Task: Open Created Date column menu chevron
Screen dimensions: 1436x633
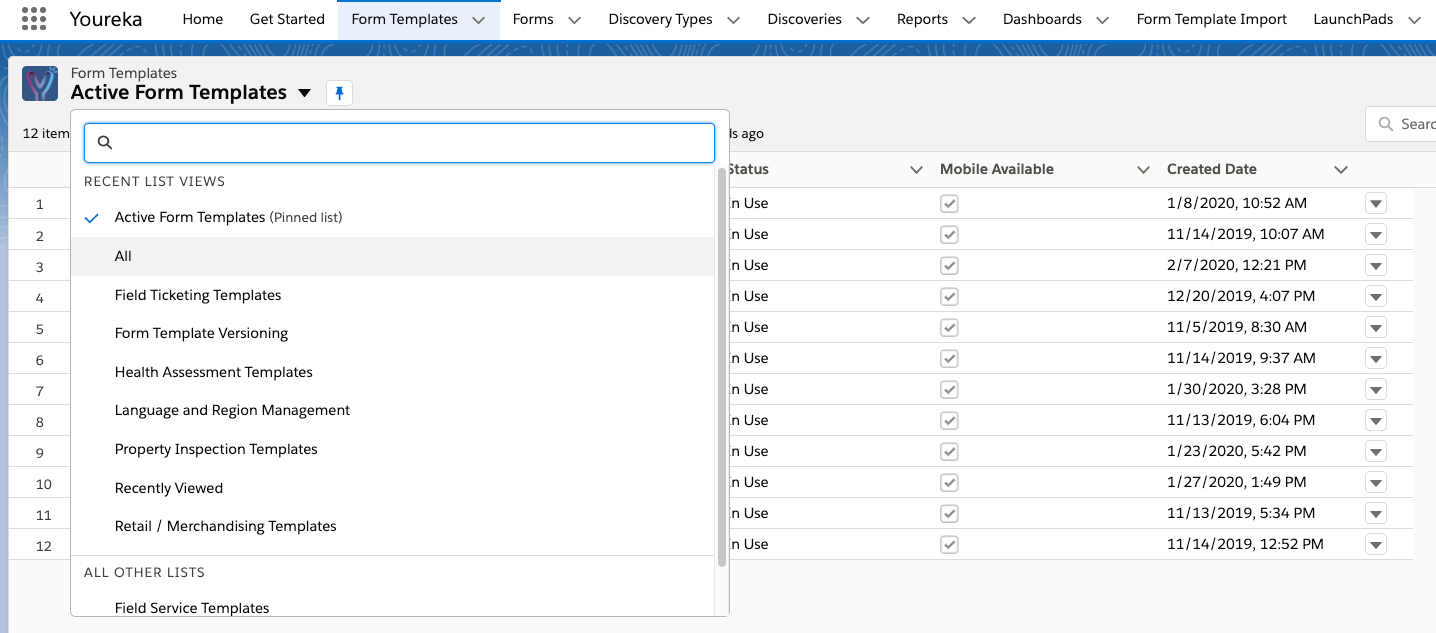Action: (x=1341, y=170)
